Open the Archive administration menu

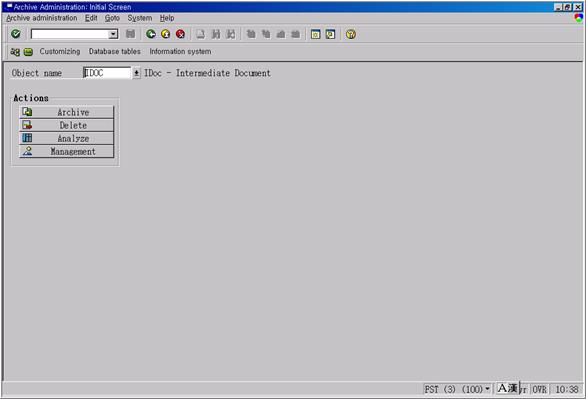click(41, 18)
